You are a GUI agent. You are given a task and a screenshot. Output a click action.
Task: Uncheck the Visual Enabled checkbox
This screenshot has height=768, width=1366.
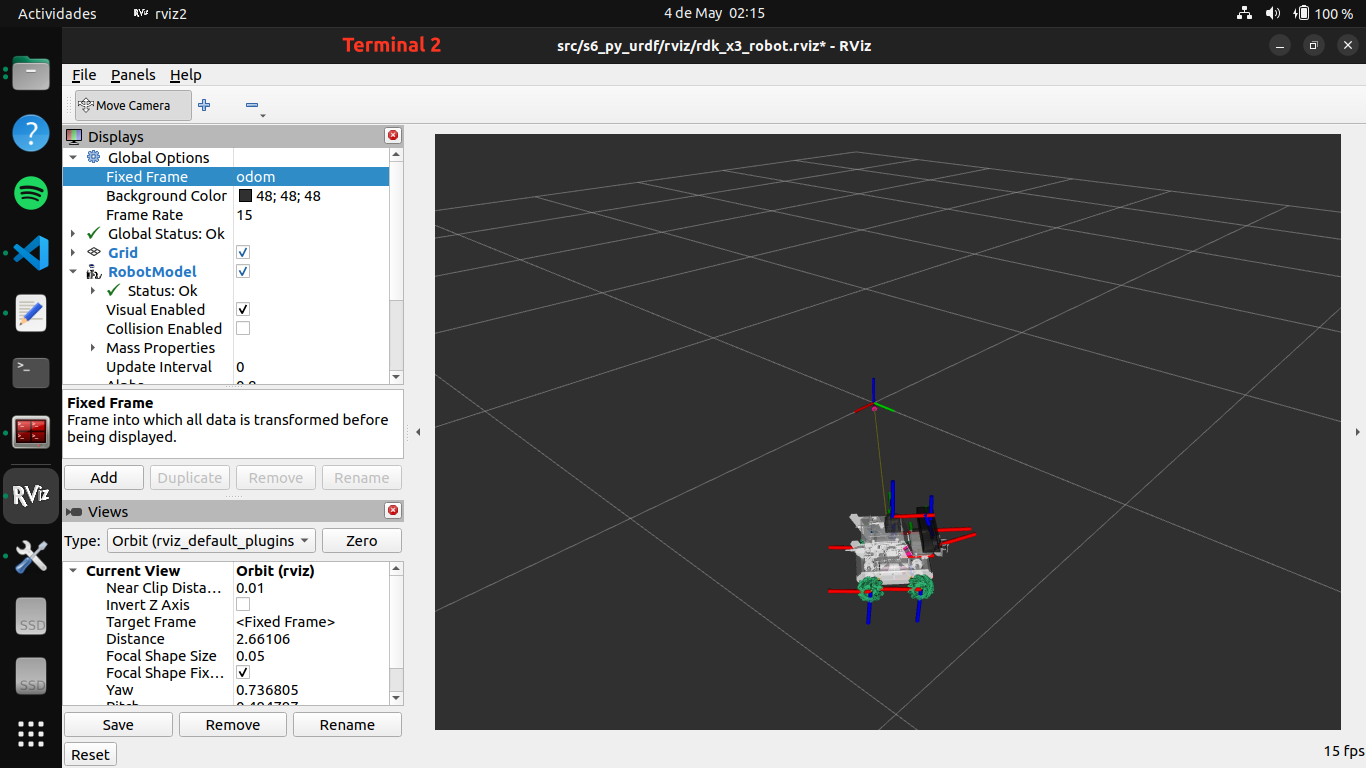pyautogui.click(x=243, y=309)
